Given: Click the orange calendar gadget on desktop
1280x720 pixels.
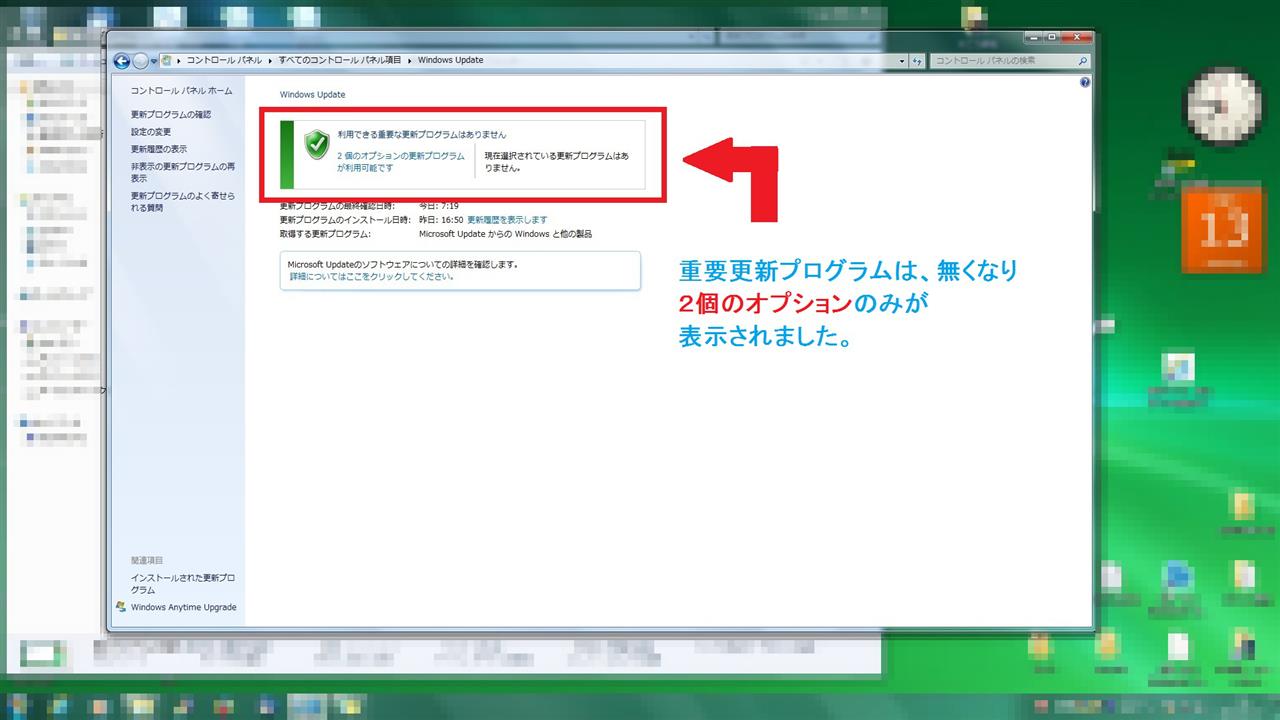Looking at the screenshot, I should [1222, 232].
